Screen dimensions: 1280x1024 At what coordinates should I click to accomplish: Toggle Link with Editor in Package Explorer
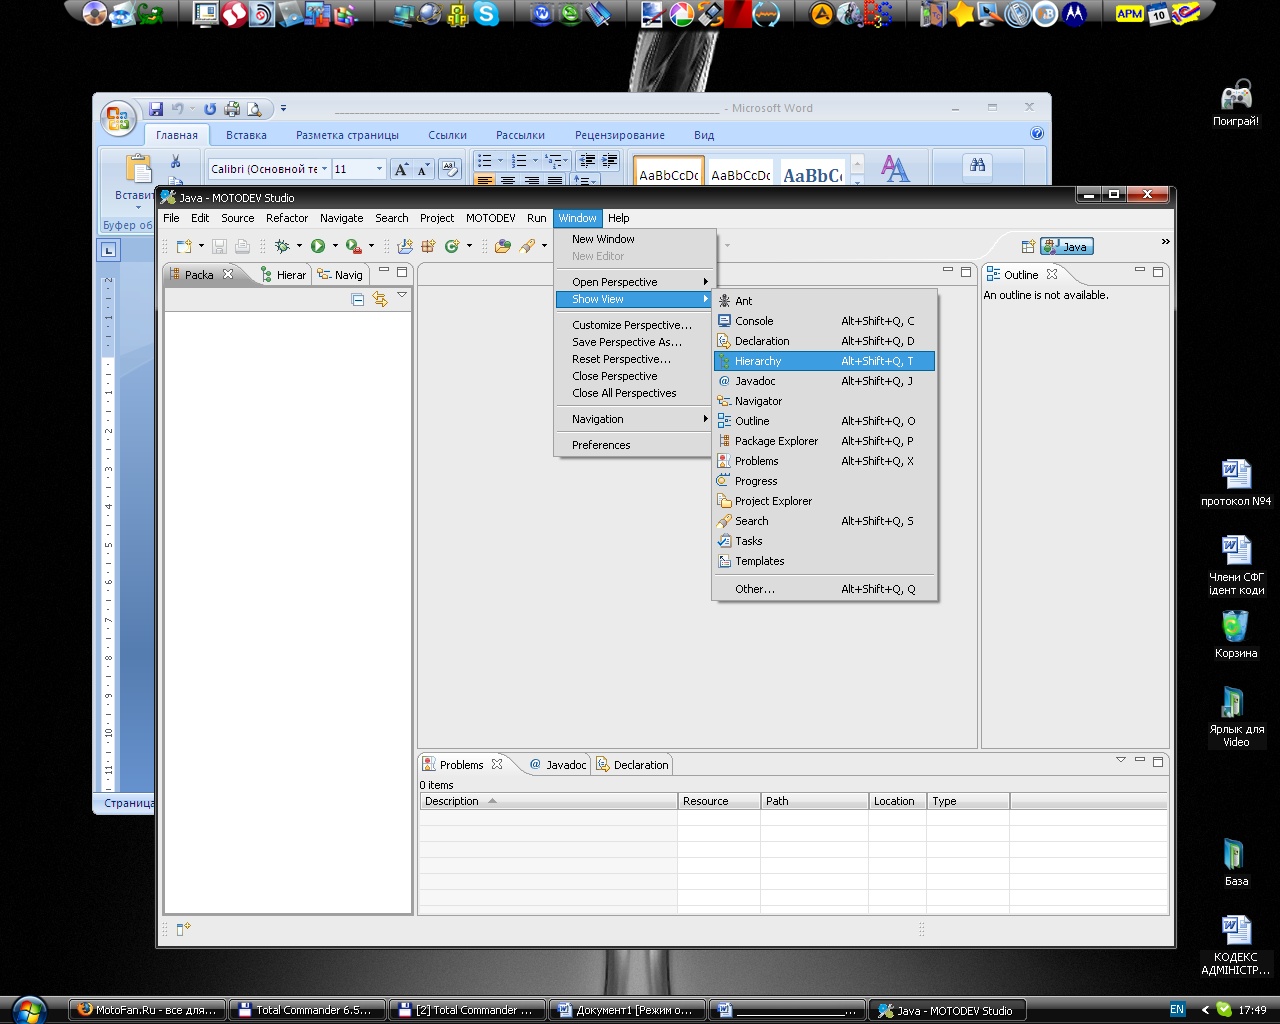coord(380,299)
